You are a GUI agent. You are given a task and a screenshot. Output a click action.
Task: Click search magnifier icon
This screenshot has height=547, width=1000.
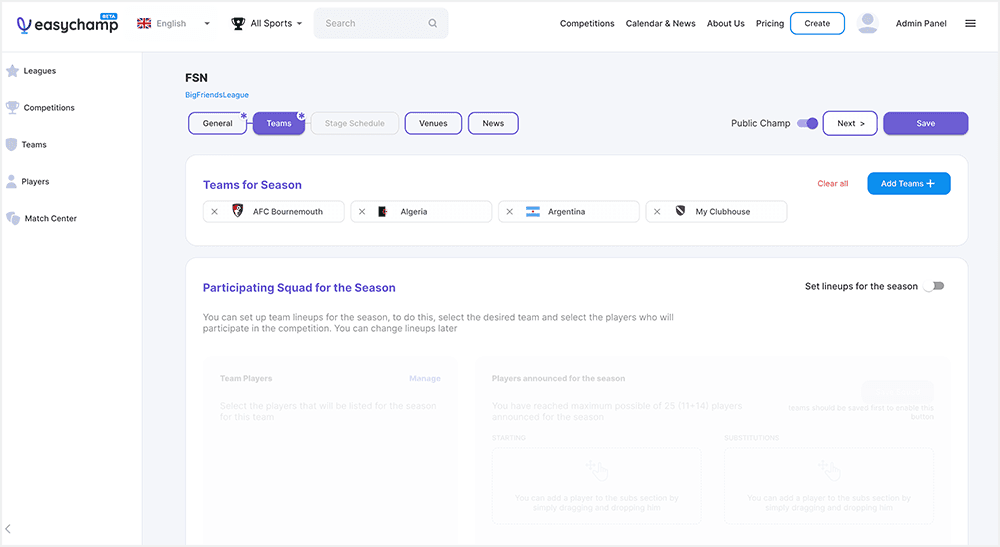[x=432, y=24]
